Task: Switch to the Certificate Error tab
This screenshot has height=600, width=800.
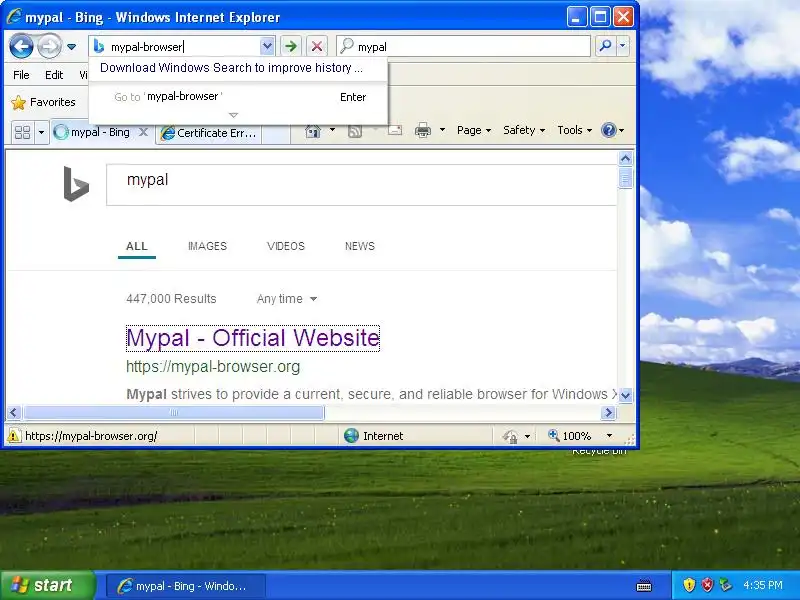Action: coord(209,133)
